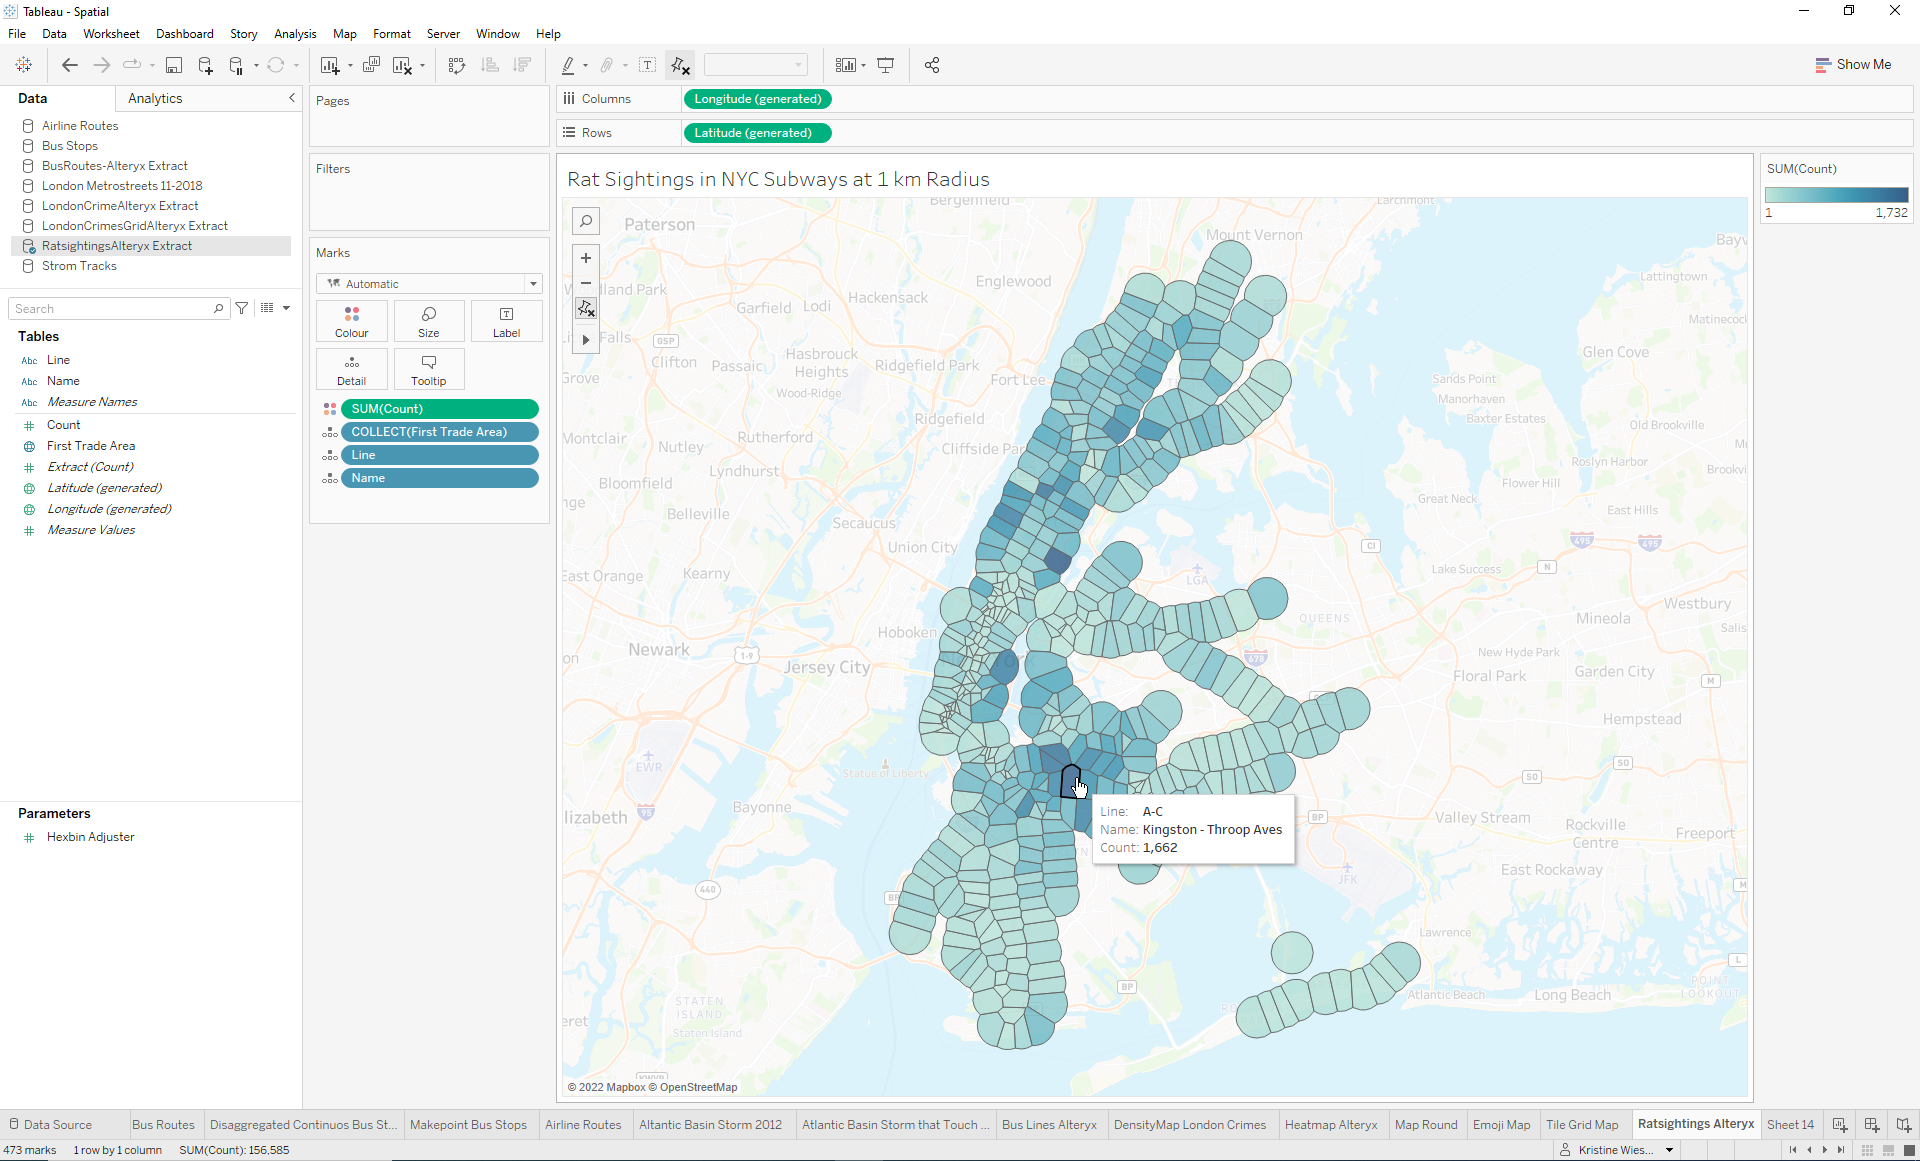Click the Save icon in the toolbar

coord(173,65)
